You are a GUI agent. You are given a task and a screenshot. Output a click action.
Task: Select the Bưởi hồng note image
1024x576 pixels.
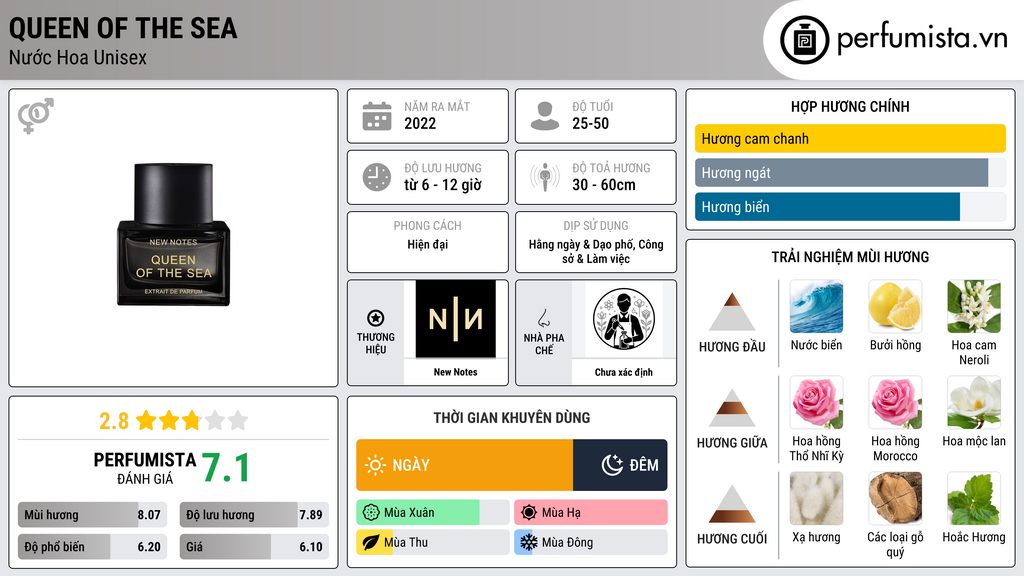[x=895, y=306]
